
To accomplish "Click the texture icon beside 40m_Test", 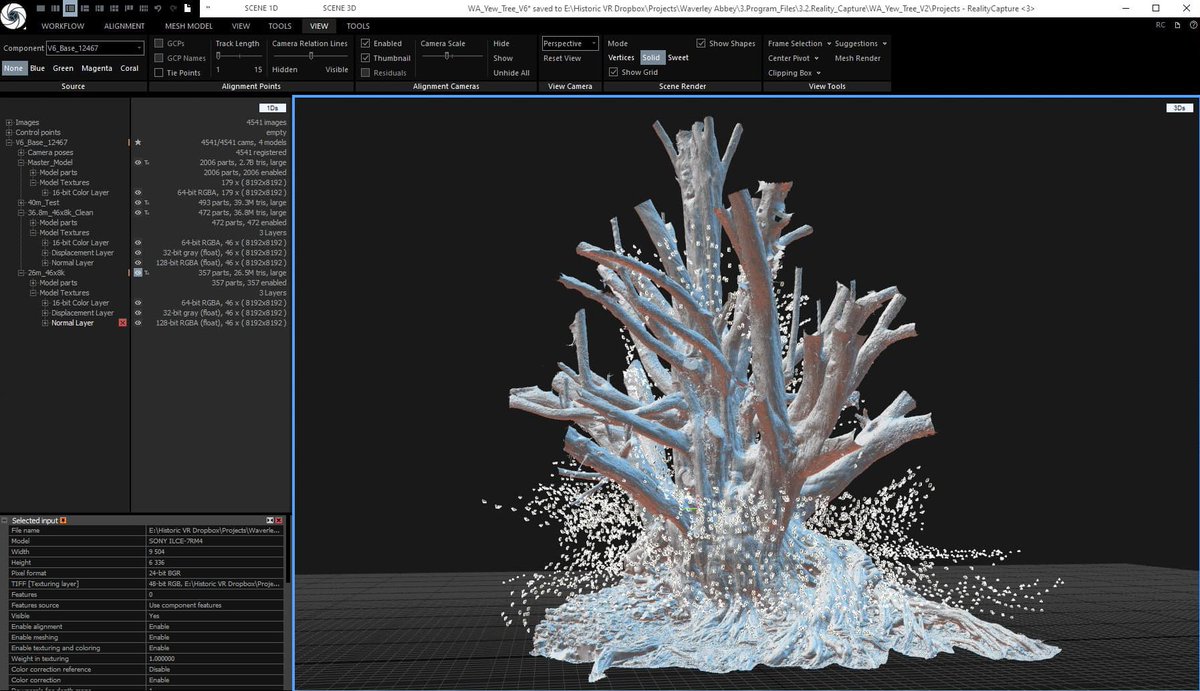I will coord(147,203).
